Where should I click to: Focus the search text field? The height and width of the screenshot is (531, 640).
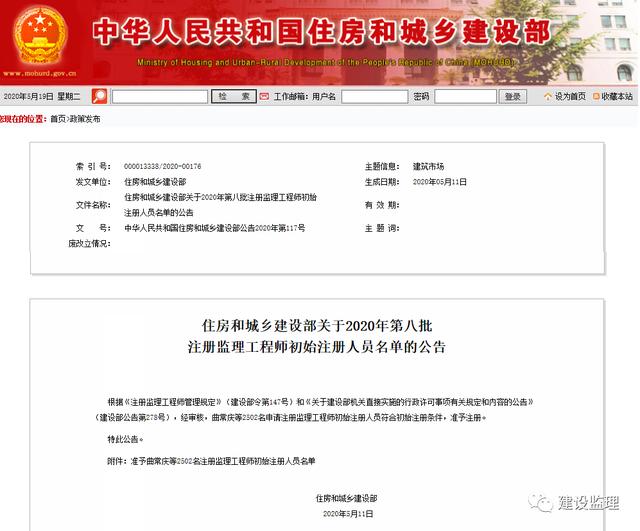[160, 97]
